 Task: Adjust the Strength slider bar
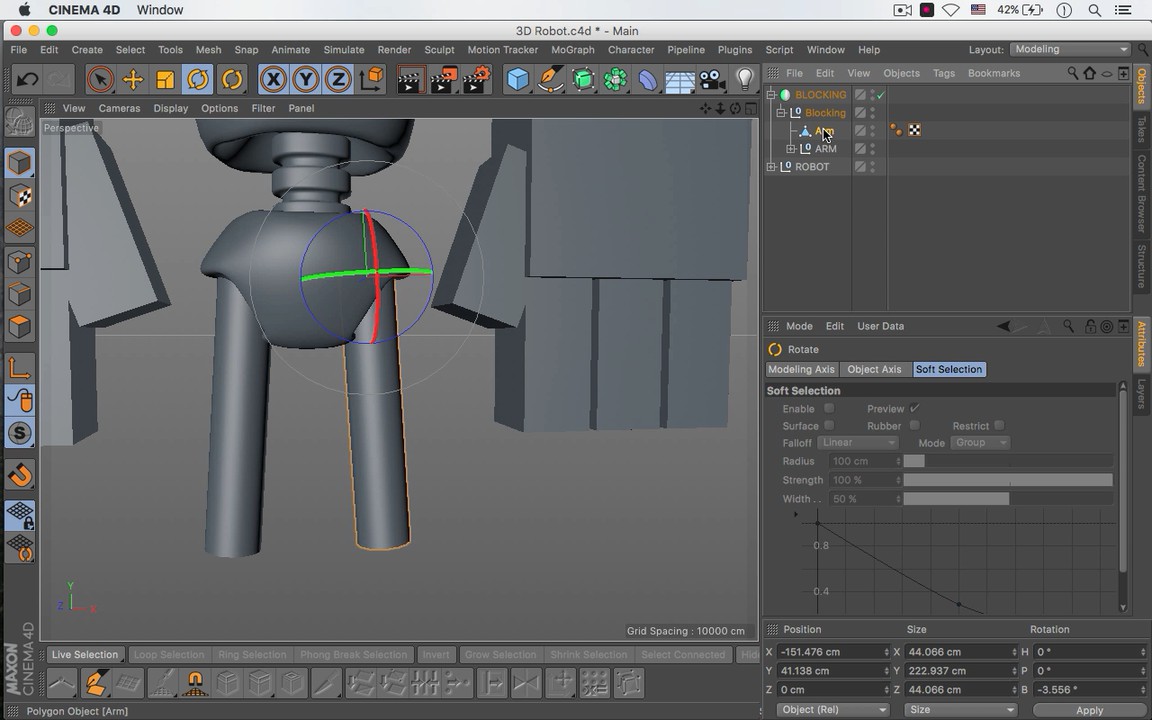tap(1007, 481)
